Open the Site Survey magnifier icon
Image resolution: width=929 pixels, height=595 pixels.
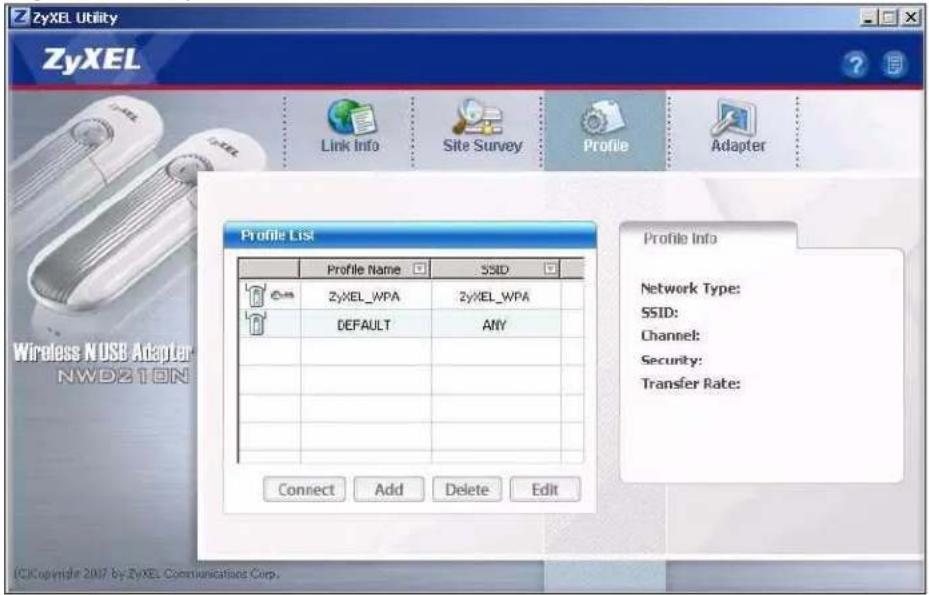(x=478, y=117)
